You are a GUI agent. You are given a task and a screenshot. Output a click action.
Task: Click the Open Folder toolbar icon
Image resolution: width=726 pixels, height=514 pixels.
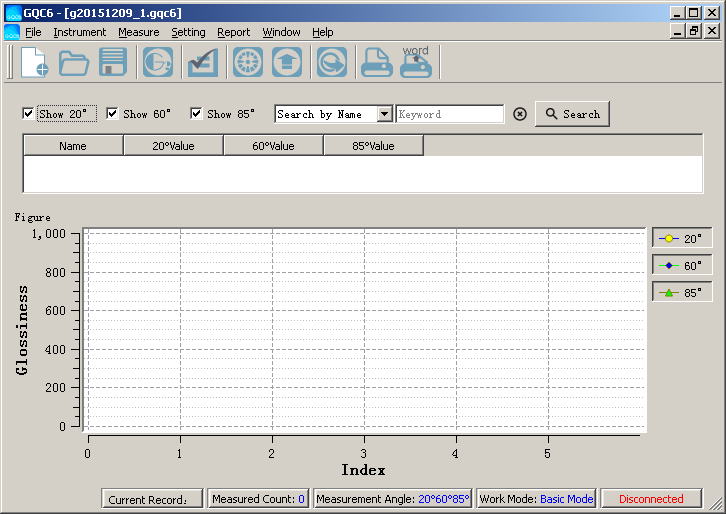74,62
